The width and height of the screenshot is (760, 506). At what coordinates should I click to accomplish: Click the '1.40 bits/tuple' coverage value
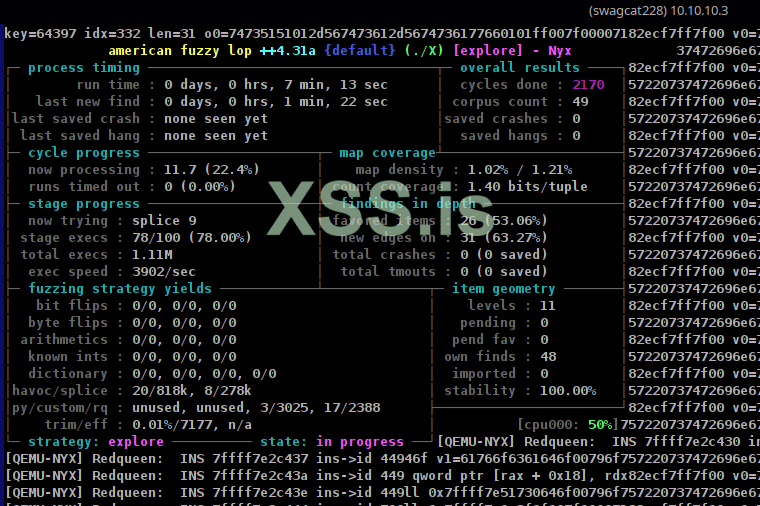(527, 187)
